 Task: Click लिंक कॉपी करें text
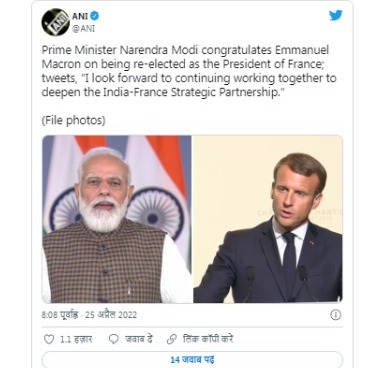(x=208, y=339)
